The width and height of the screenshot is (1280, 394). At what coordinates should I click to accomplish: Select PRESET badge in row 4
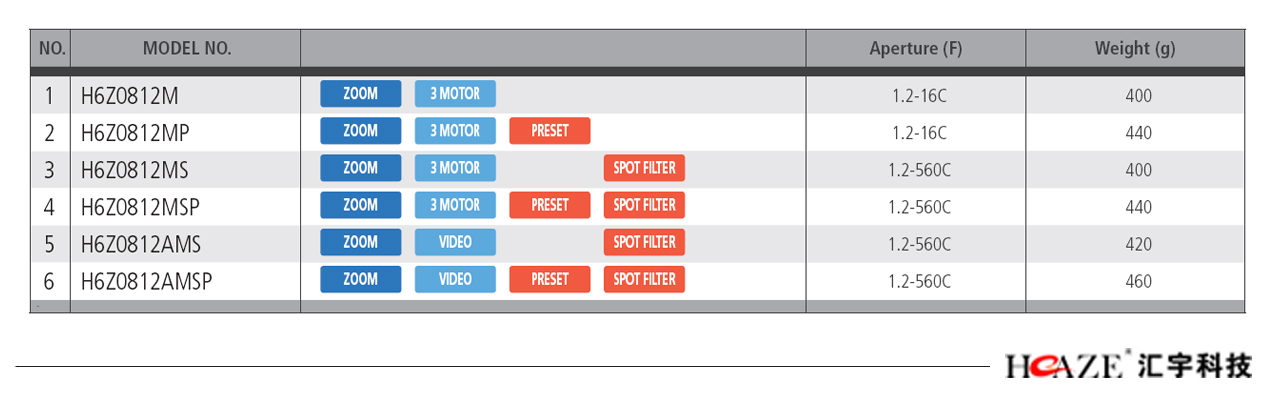[549, 205]
